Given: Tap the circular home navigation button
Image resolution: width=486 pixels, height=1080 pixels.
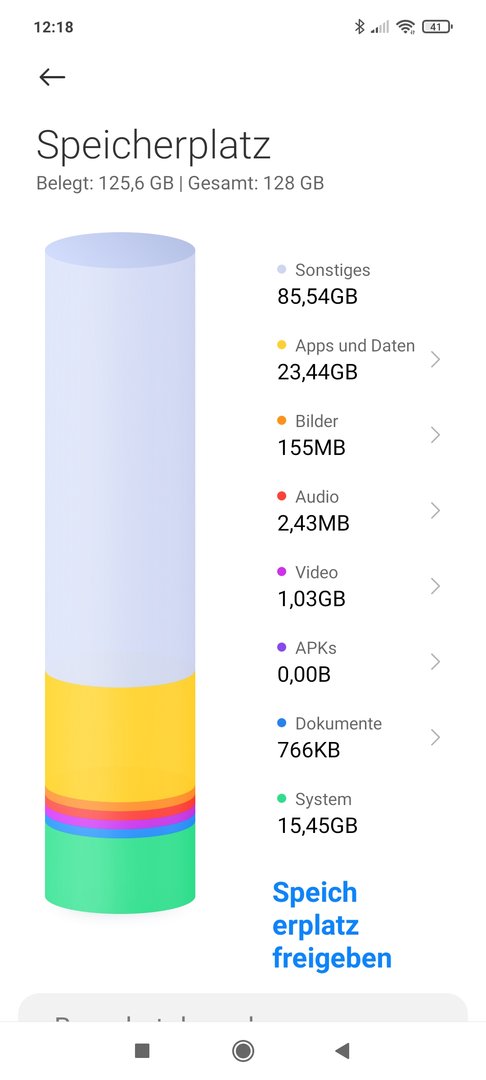Looking at the screenshot, I should (x=243, y=1050).
